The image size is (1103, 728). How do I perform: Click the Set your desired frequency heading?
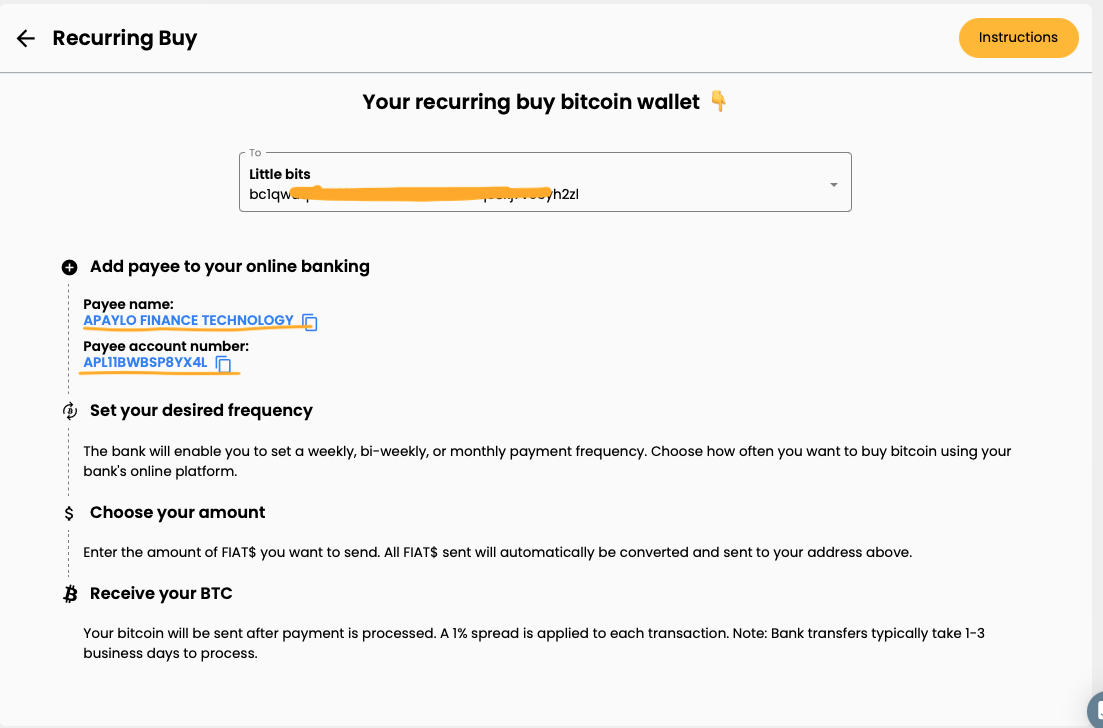click(201, 410)
